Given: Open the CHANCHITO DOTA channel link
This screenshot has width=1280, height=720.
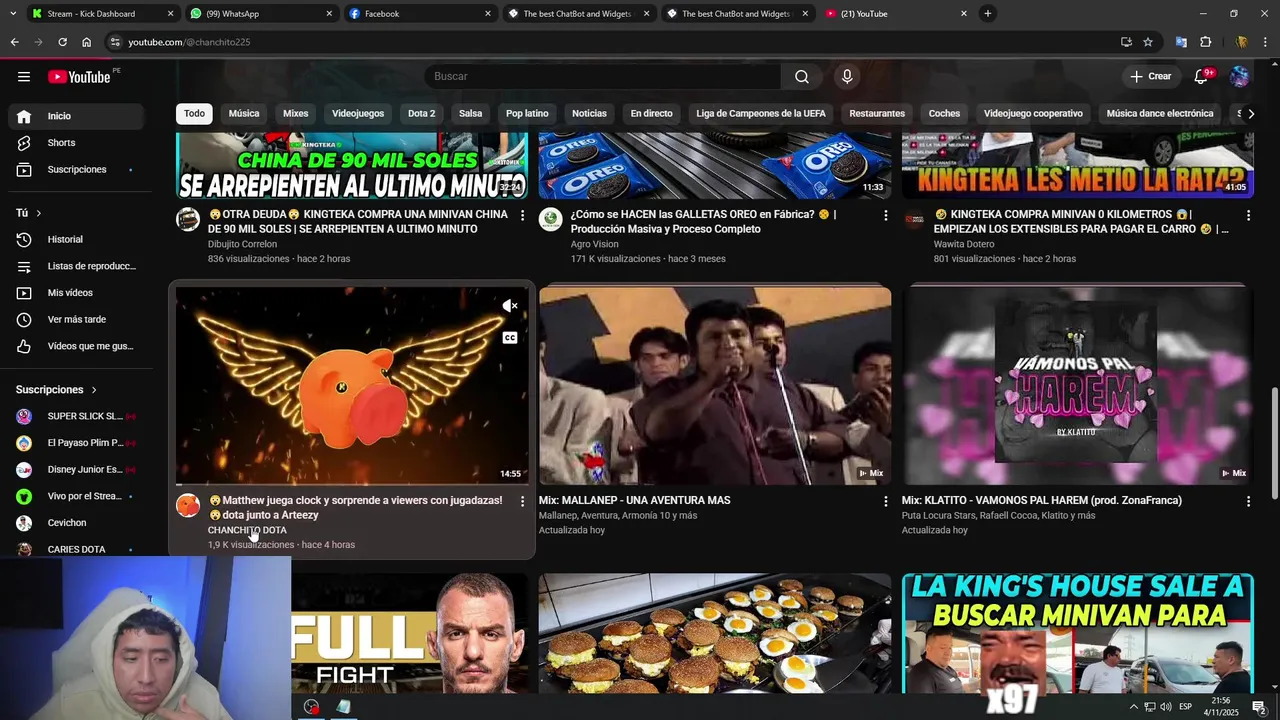Looking at the screenshot, I should coord(247,530).
